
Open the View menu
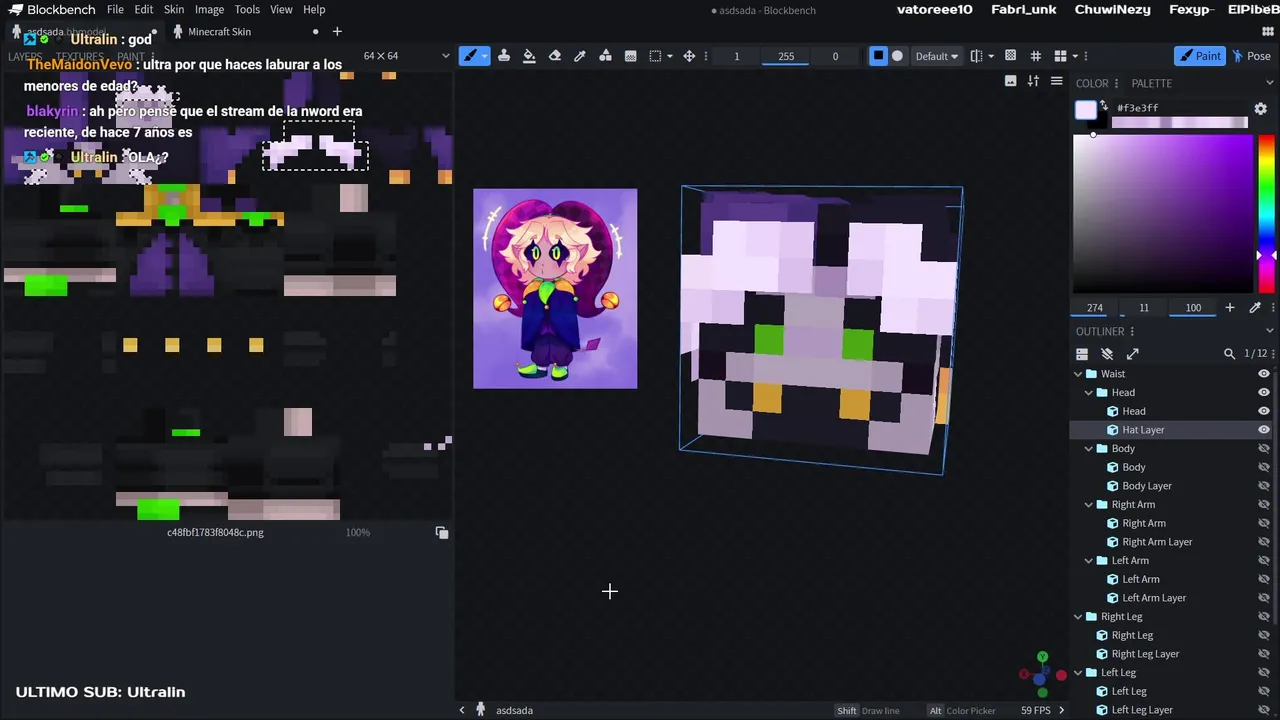(281, 9)
